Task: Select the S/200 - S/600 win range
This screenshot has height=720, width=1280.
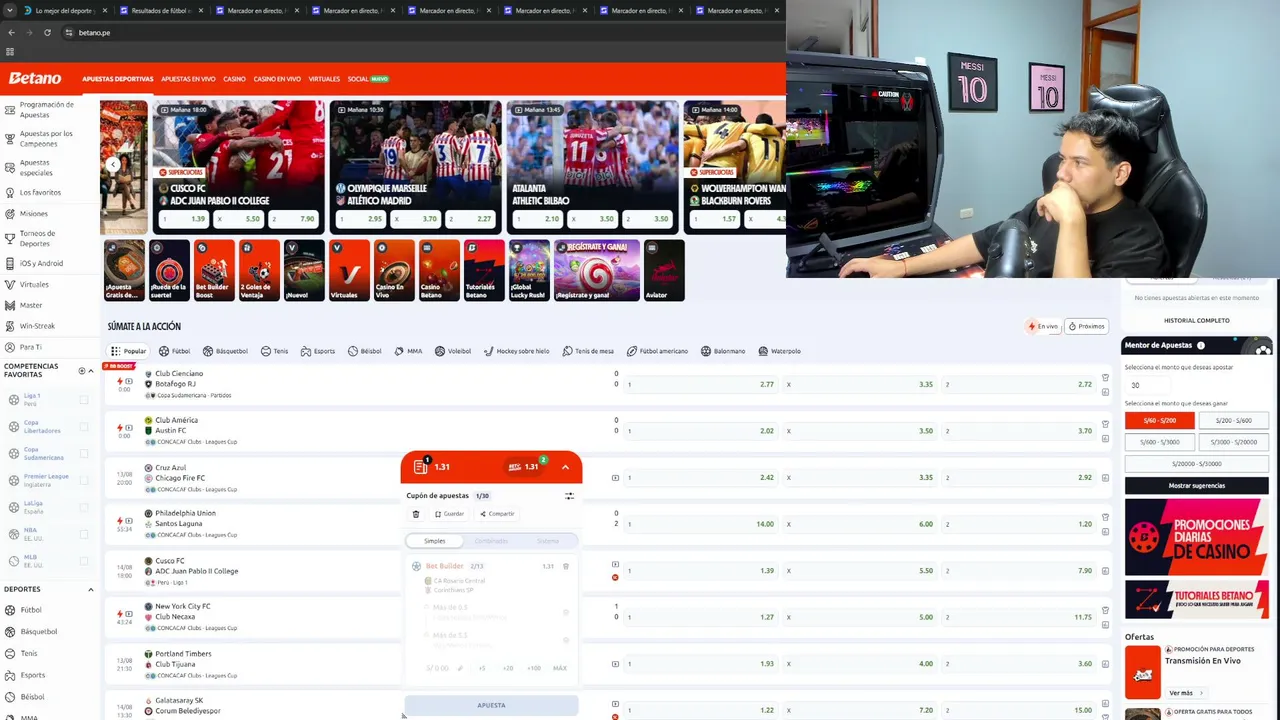Action: coord(1233,421)
